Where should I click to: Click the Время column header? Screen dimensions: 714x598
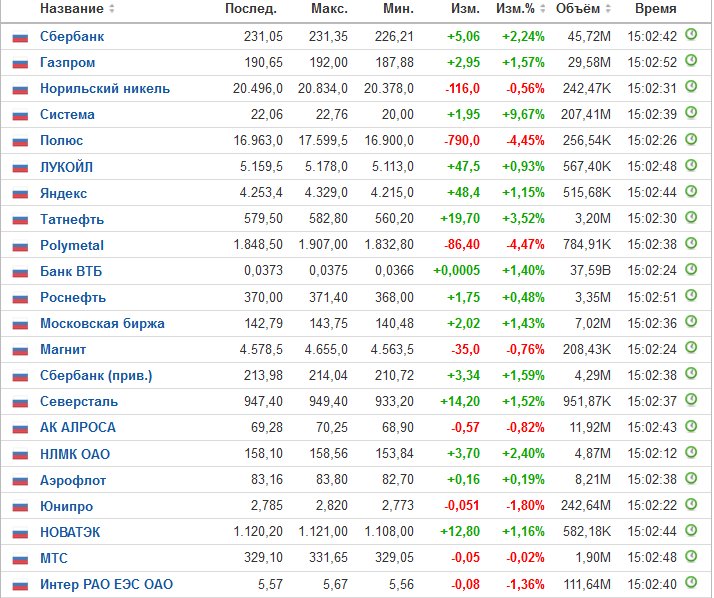655,9
